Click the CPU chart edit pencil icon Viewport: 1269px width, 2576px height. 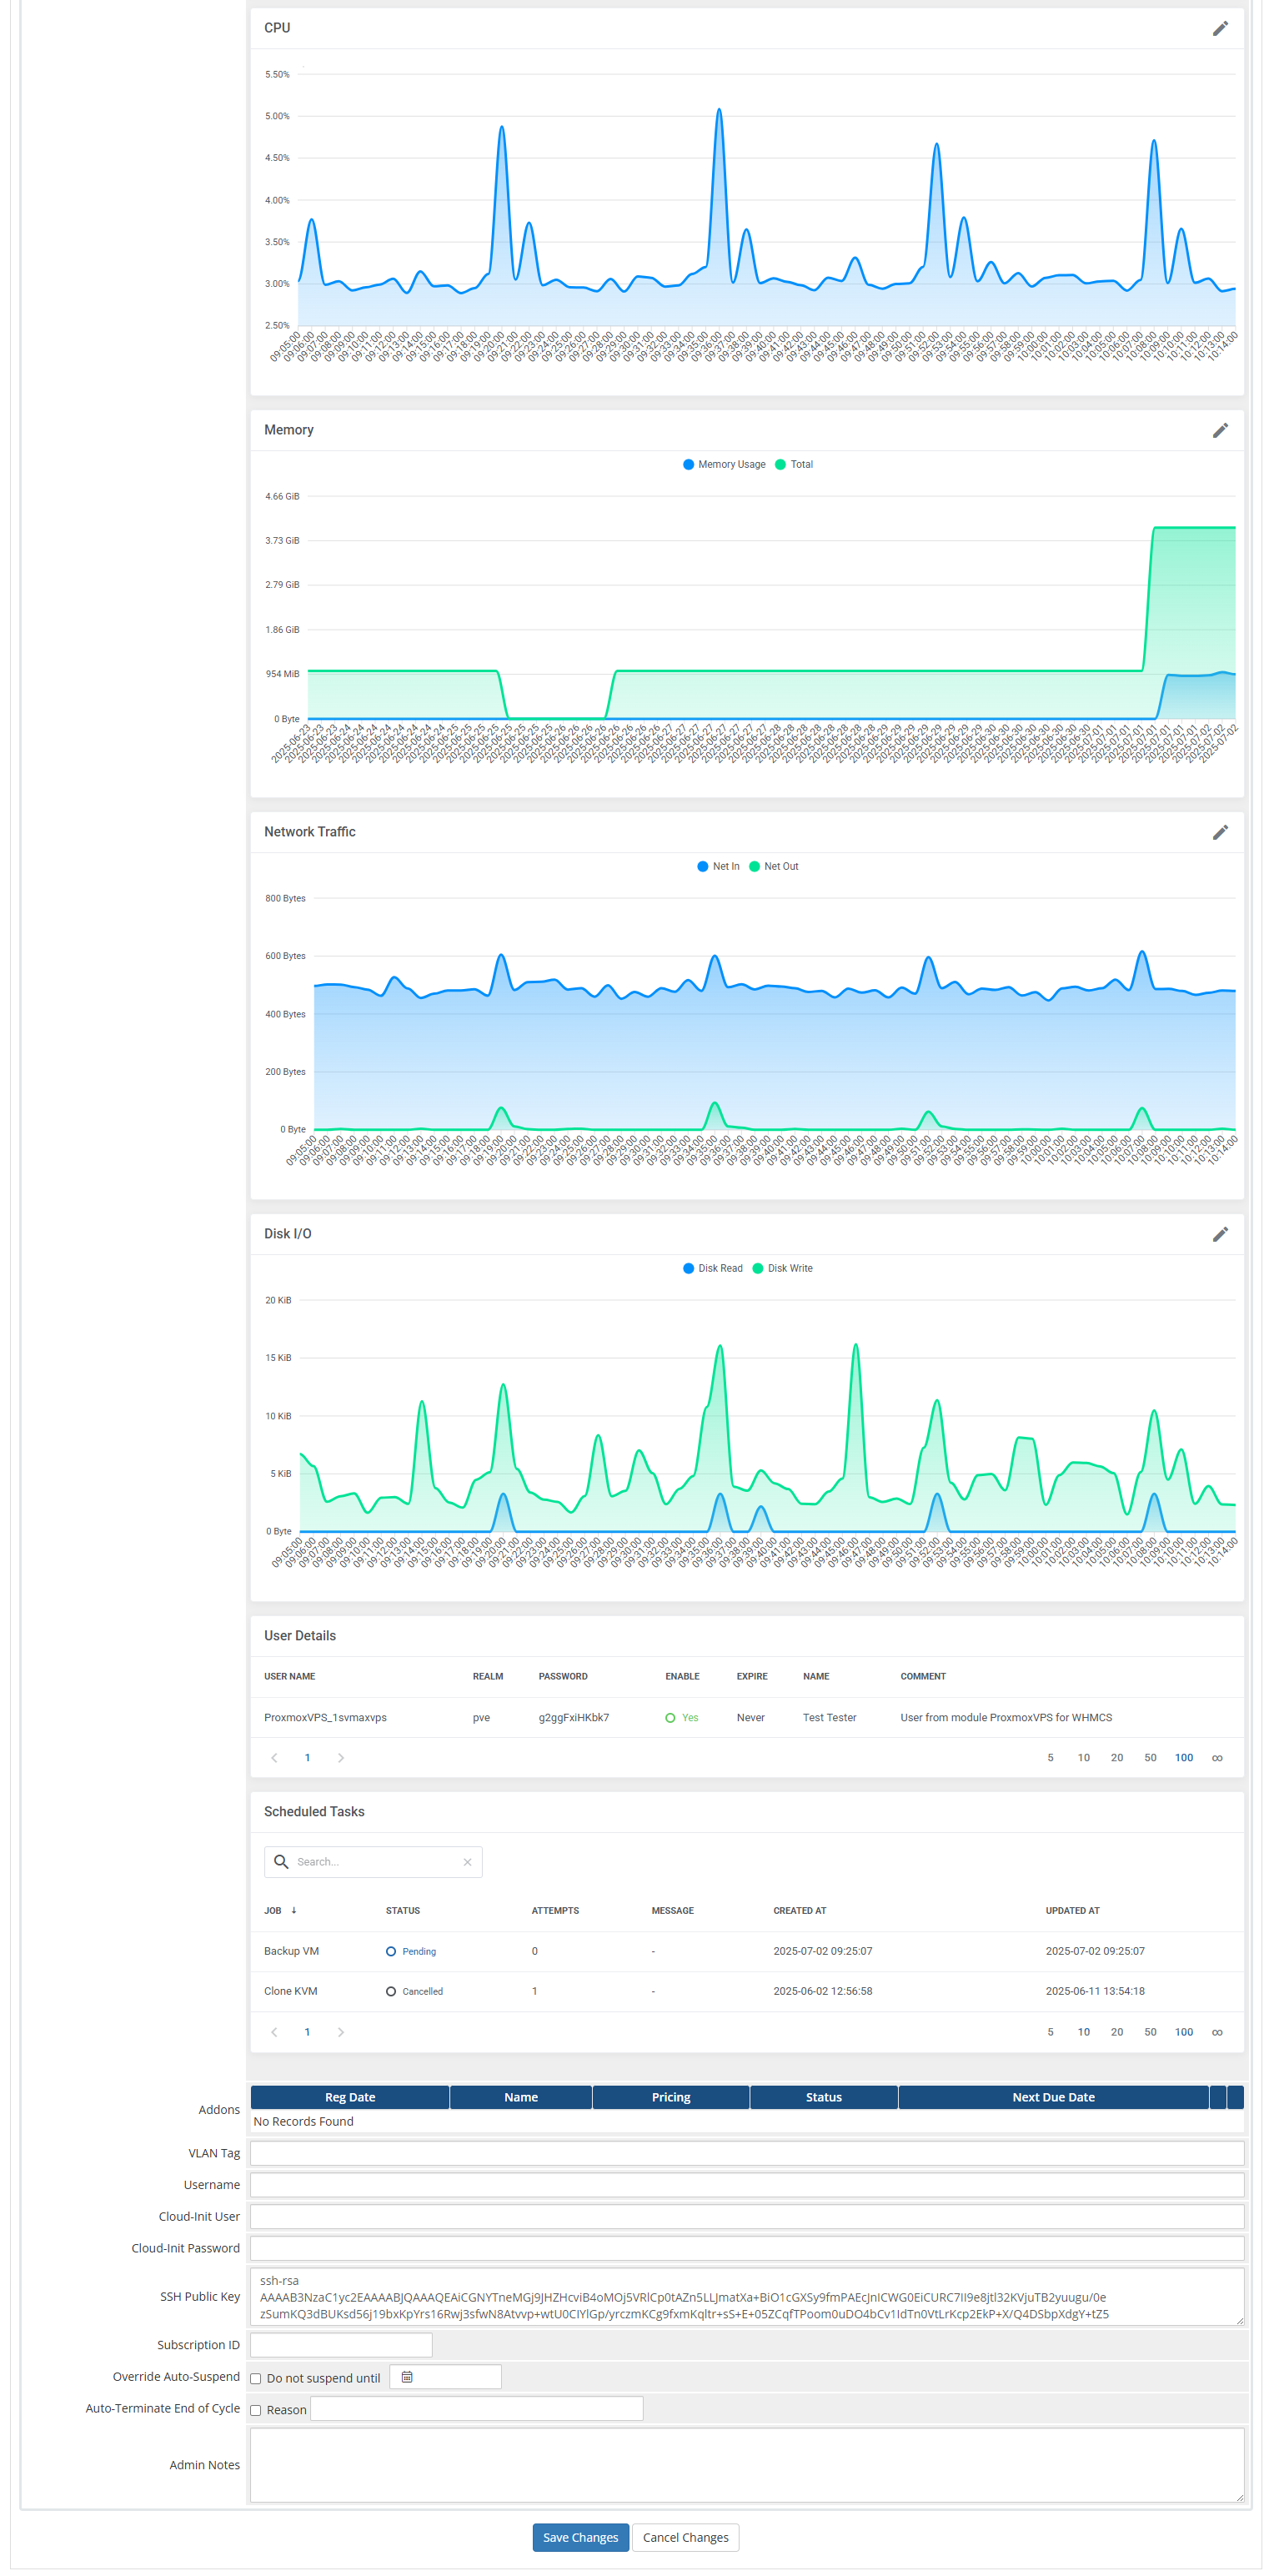1219,29
